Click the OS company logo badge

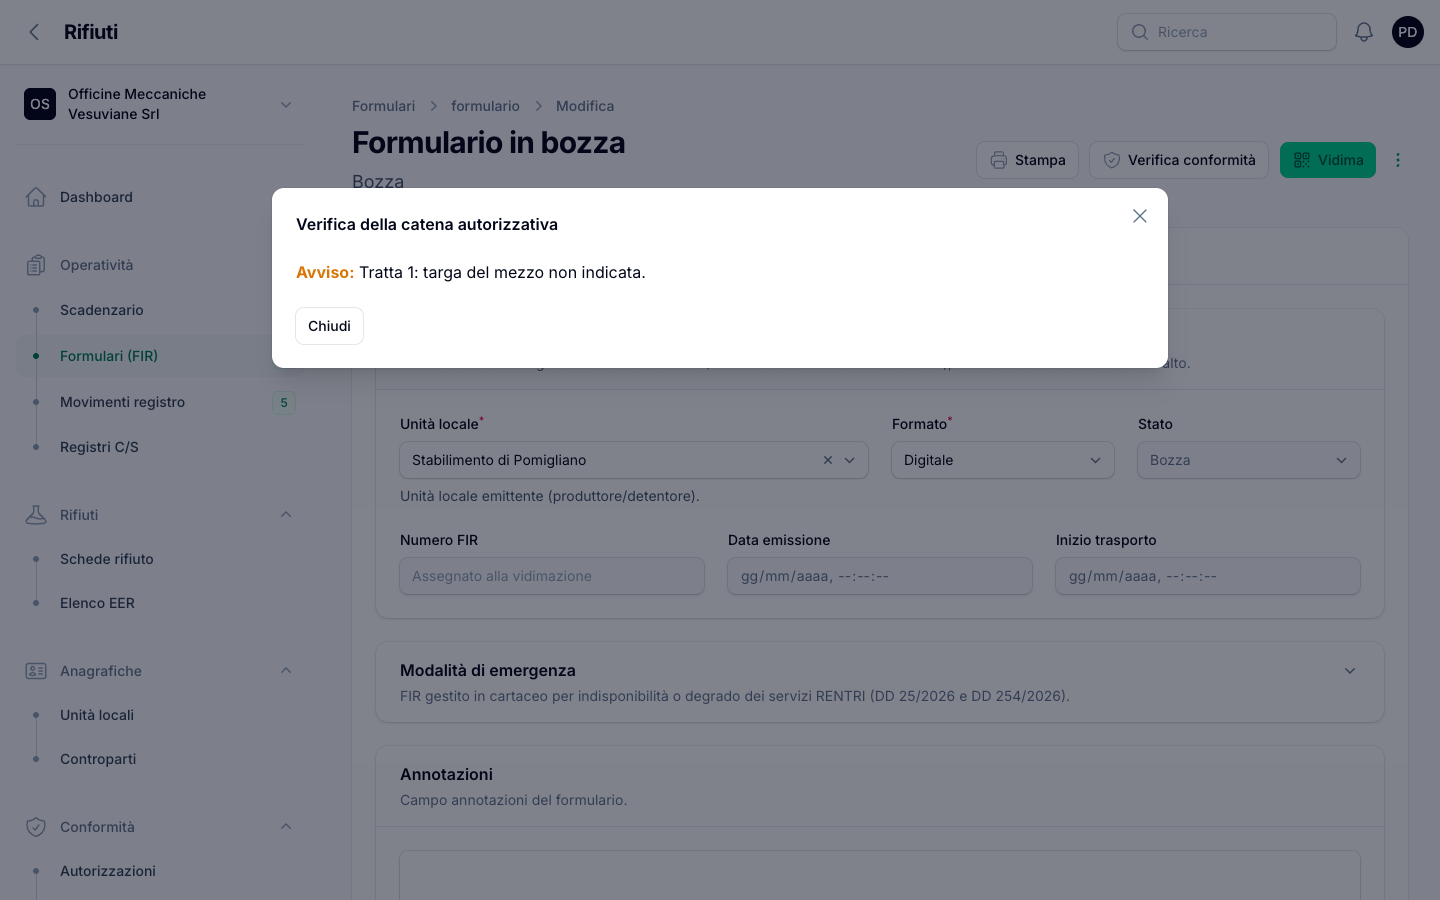[x=40, y=104]
